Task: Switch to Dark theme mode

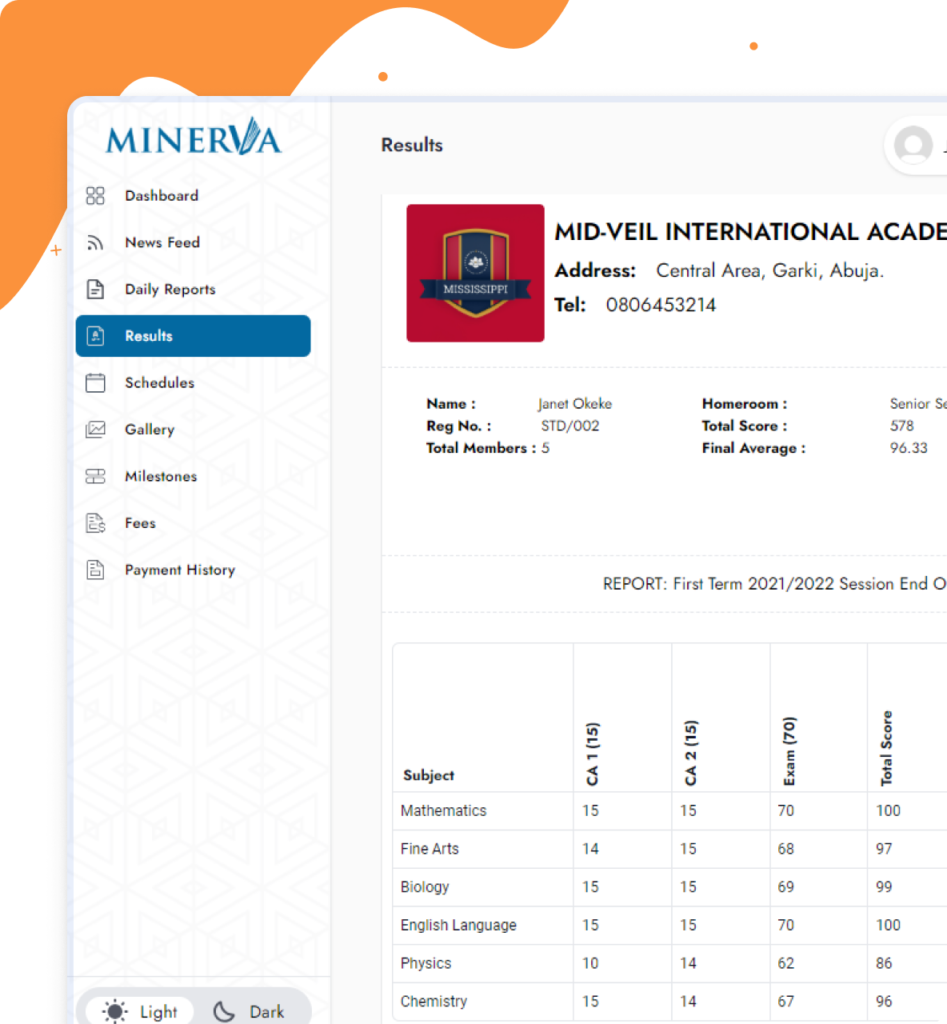Action: pyautogui.click(x=250, y=1011)
